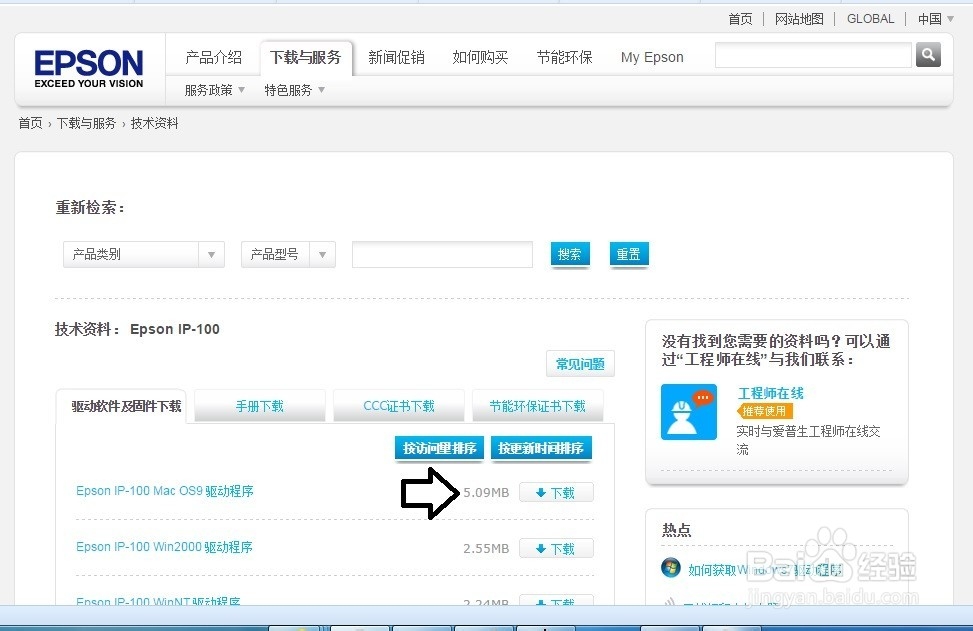Click the 2.55MB file size text
The width and height of the screenshot is (973, 631).
pyautogui.click(x=486, y=548)
